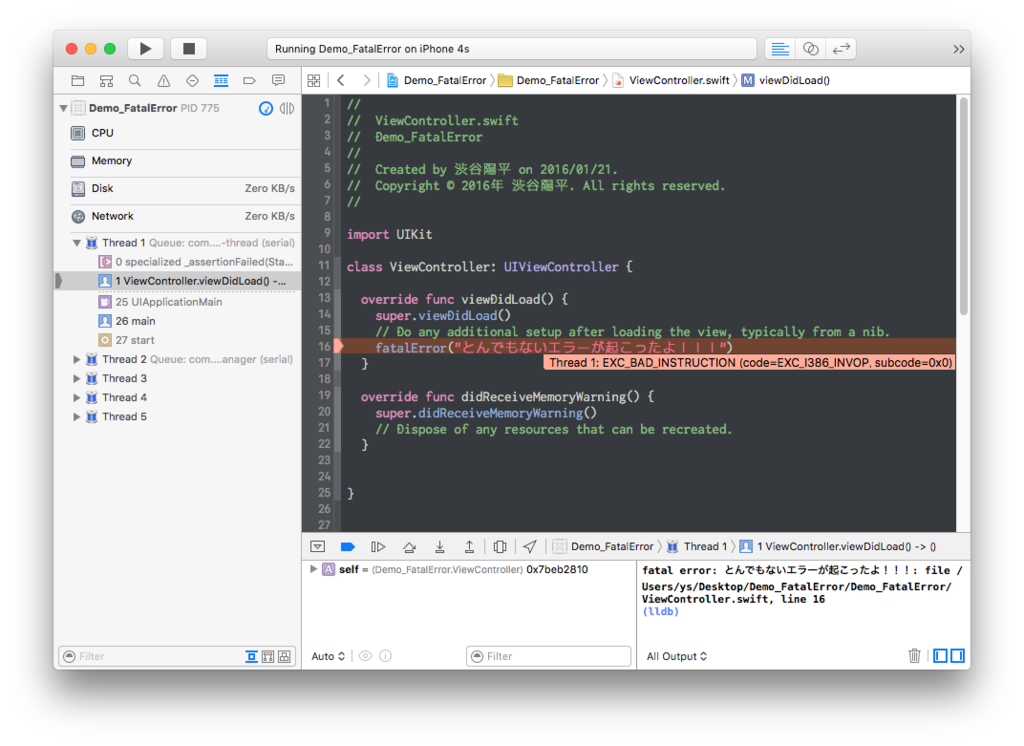This screenshot has width=1024, height=746.
Task: Open the Assistant editor
Action: coord(810,49)
